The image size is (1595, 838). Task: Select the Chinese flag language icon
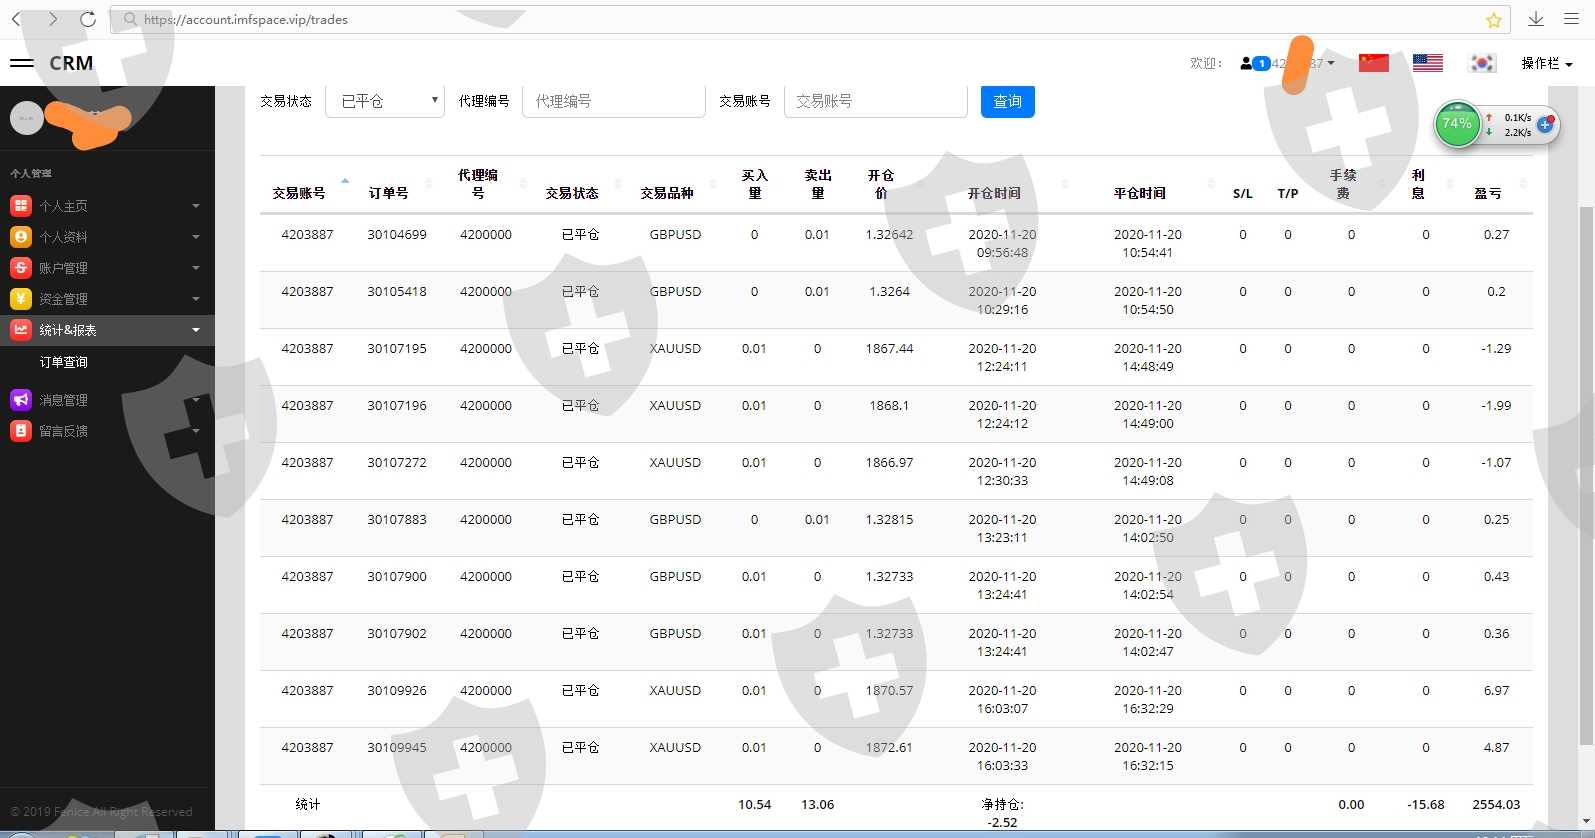click(1373, 63)
